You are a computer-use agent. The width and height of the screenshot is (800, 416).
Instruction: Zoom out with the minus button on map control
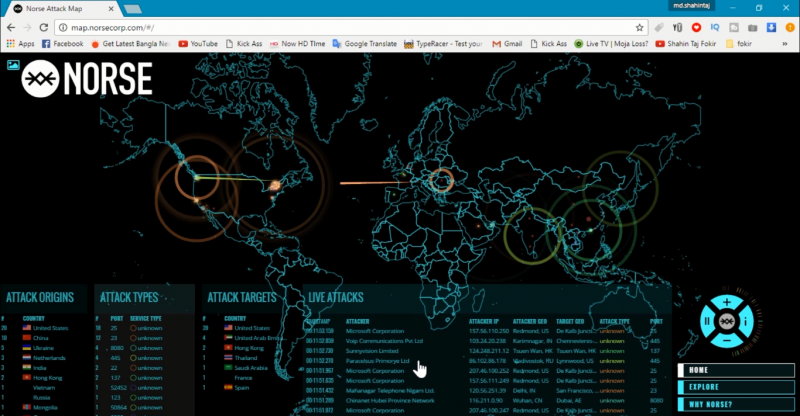point(727,340)
